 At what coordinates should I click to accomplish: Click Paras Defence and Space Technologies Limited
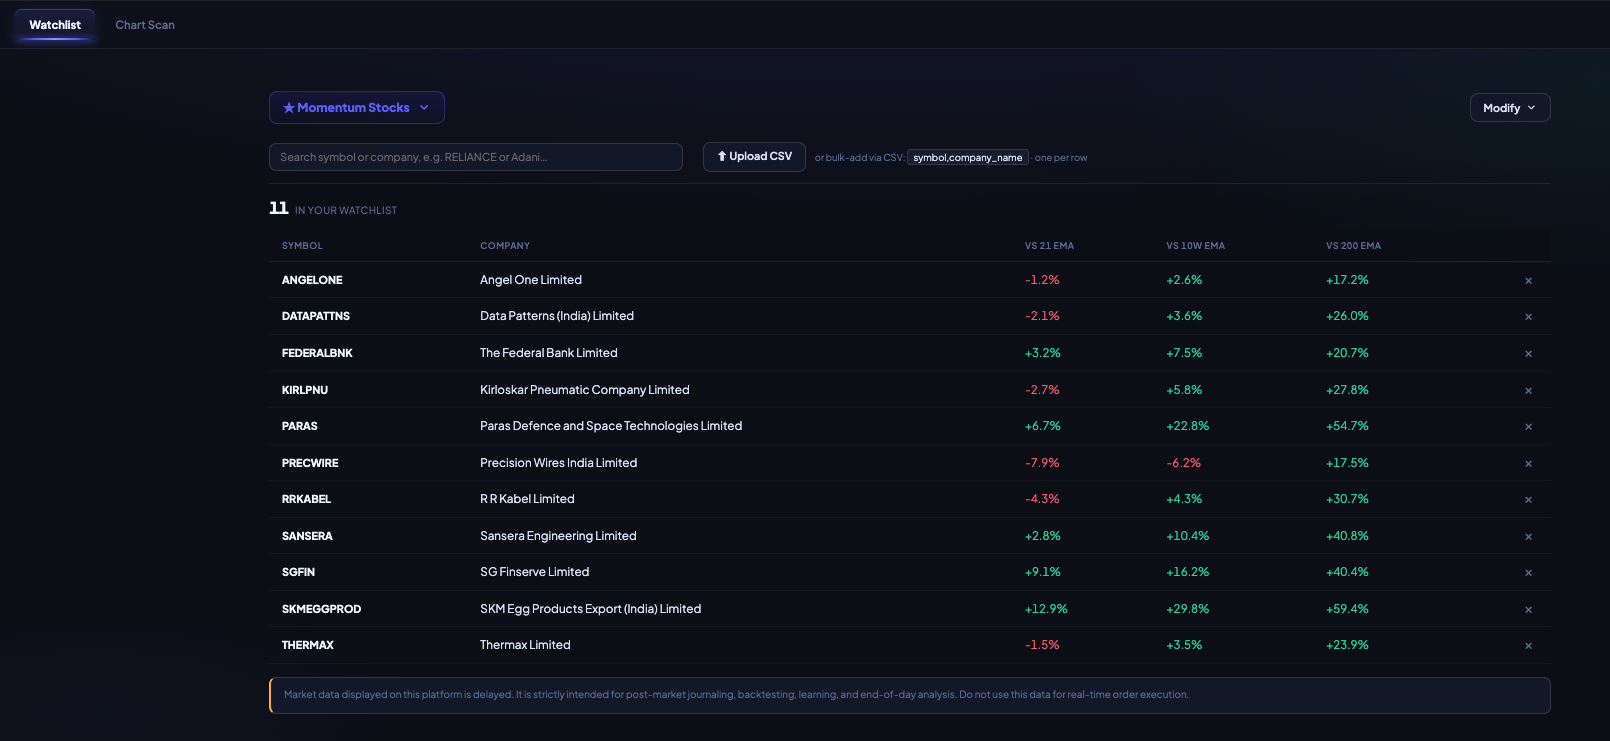coord(611,426)
